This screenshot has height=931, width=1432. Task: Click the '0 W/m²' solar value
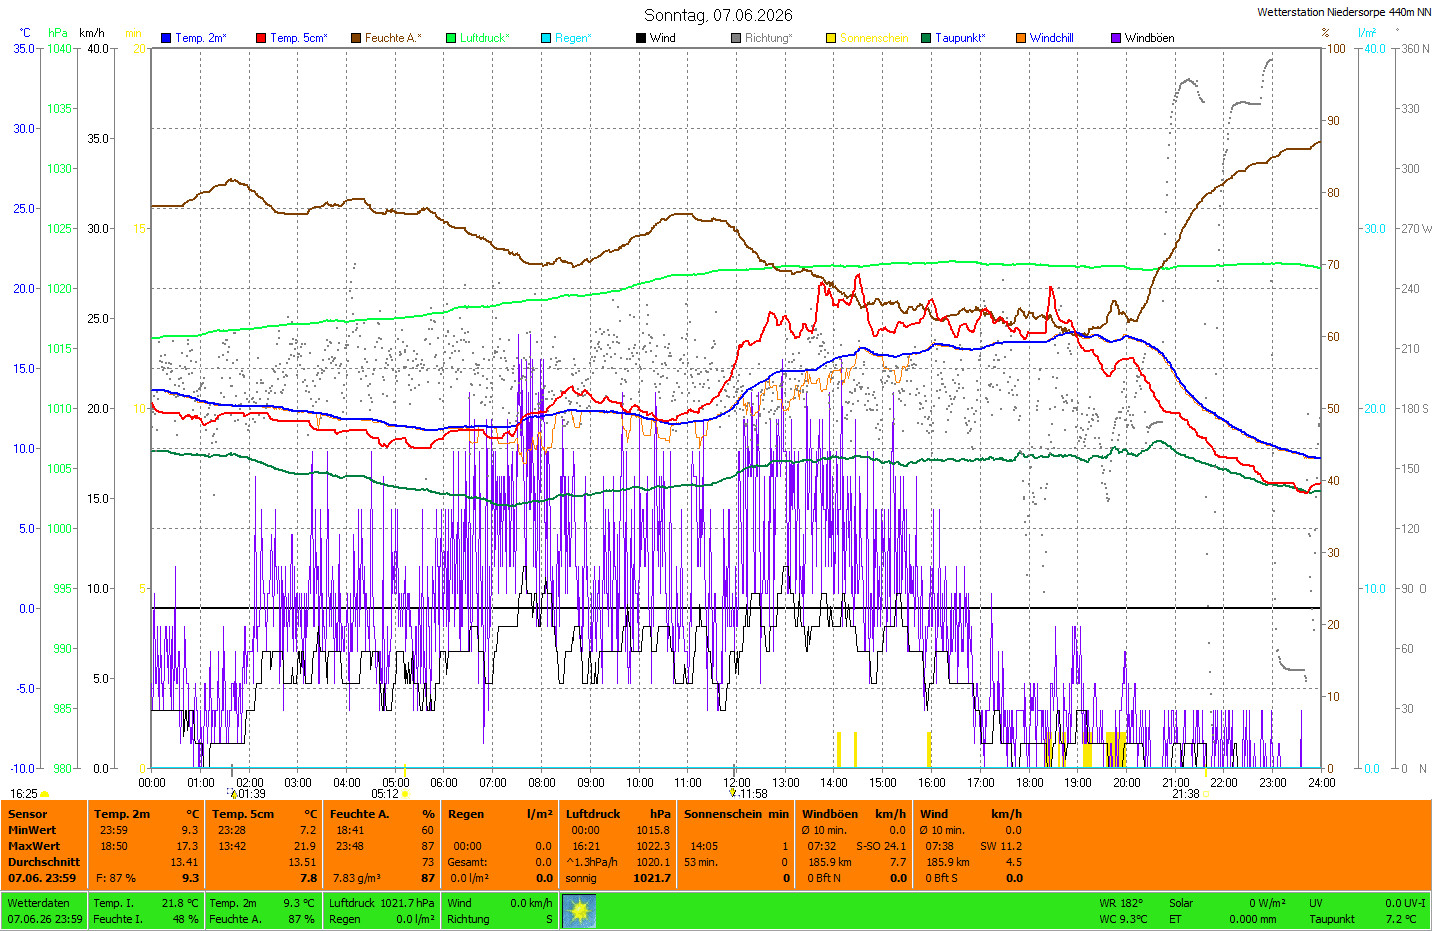pos(1267,903)
